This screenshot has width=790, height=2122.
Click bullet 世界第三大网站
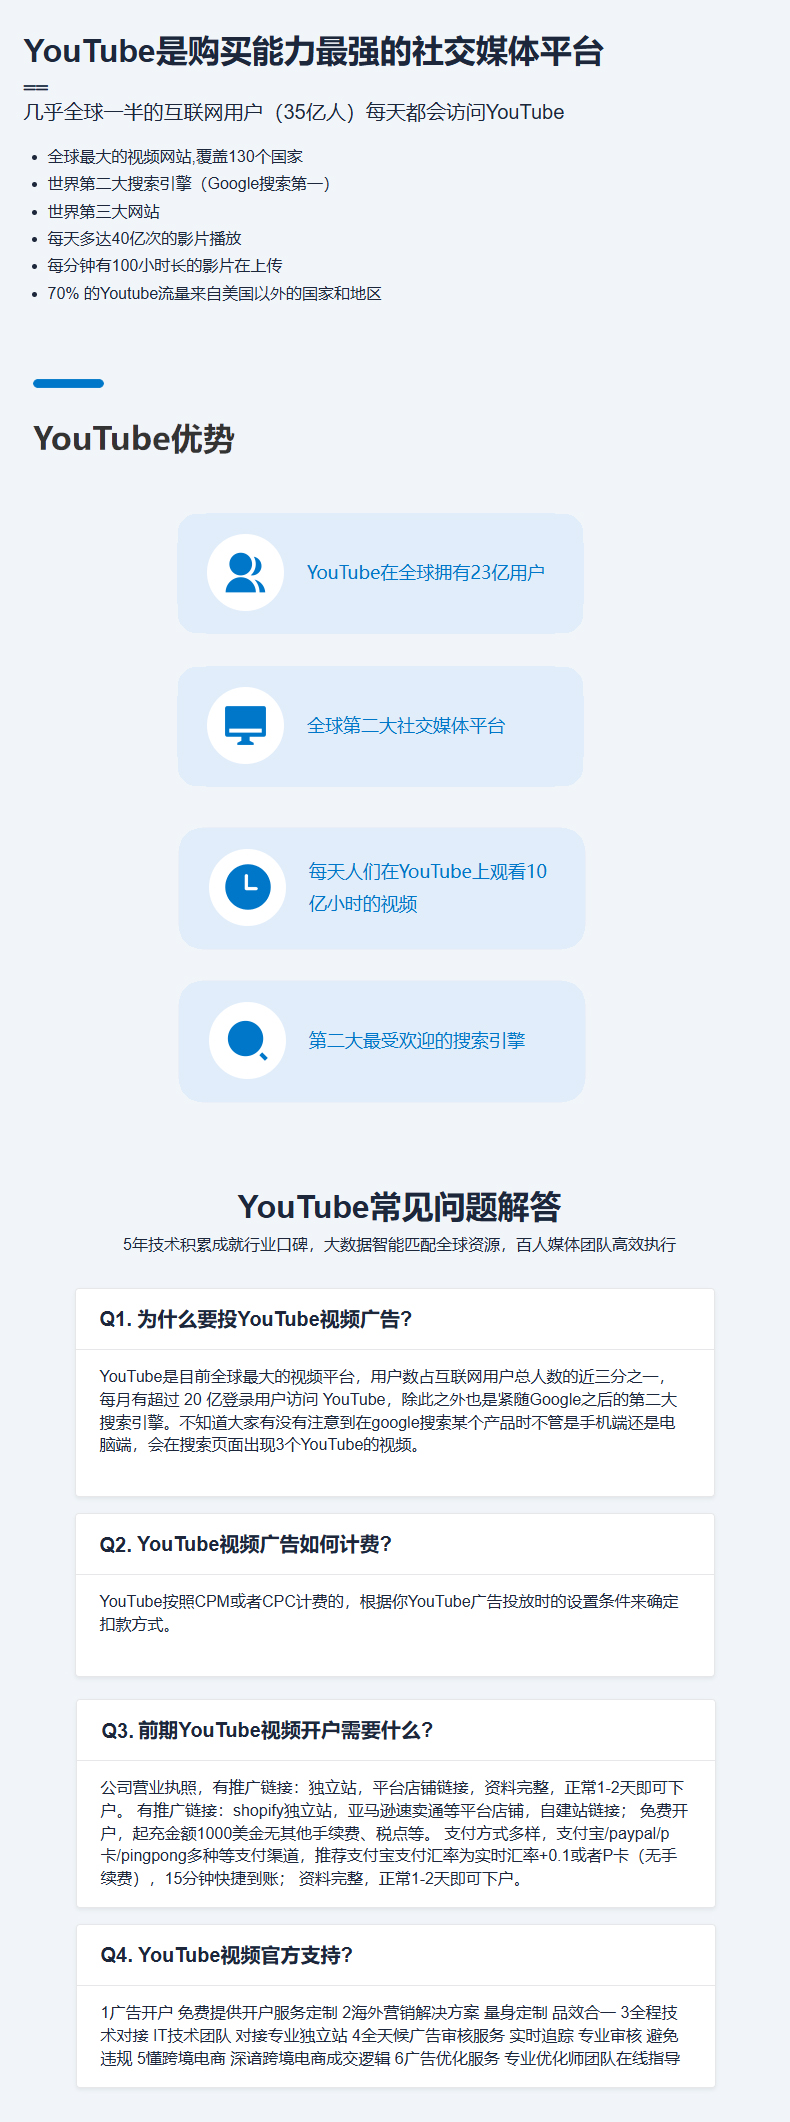pyautogui.click(x=104, y=211)
